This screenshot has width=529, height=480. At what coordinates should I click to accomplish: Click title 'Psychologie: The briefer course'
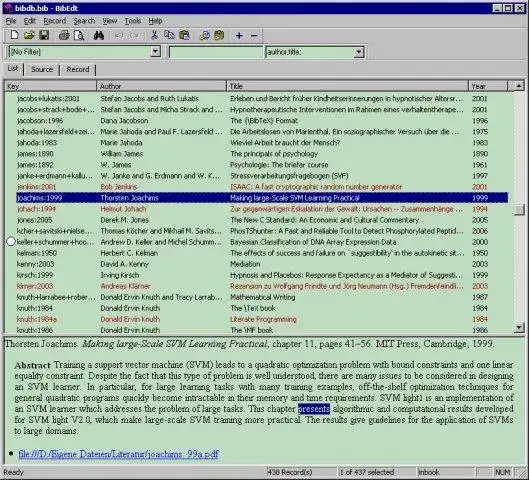tap(279, 165)
